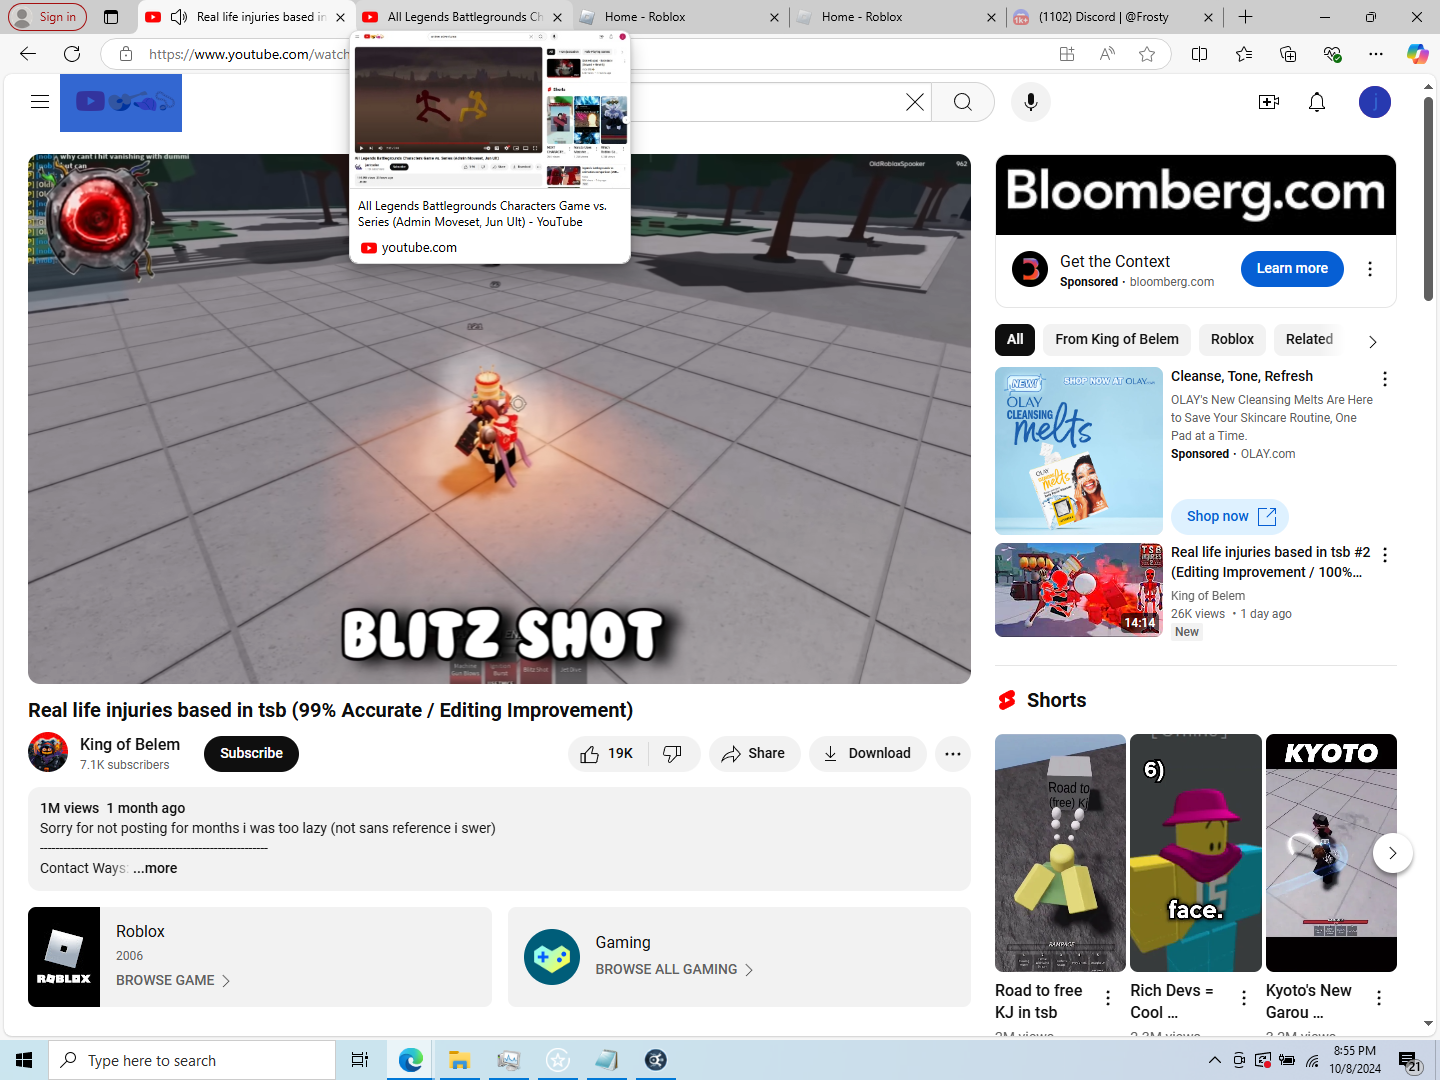Subscribe to King of Belem

(251, 754)
